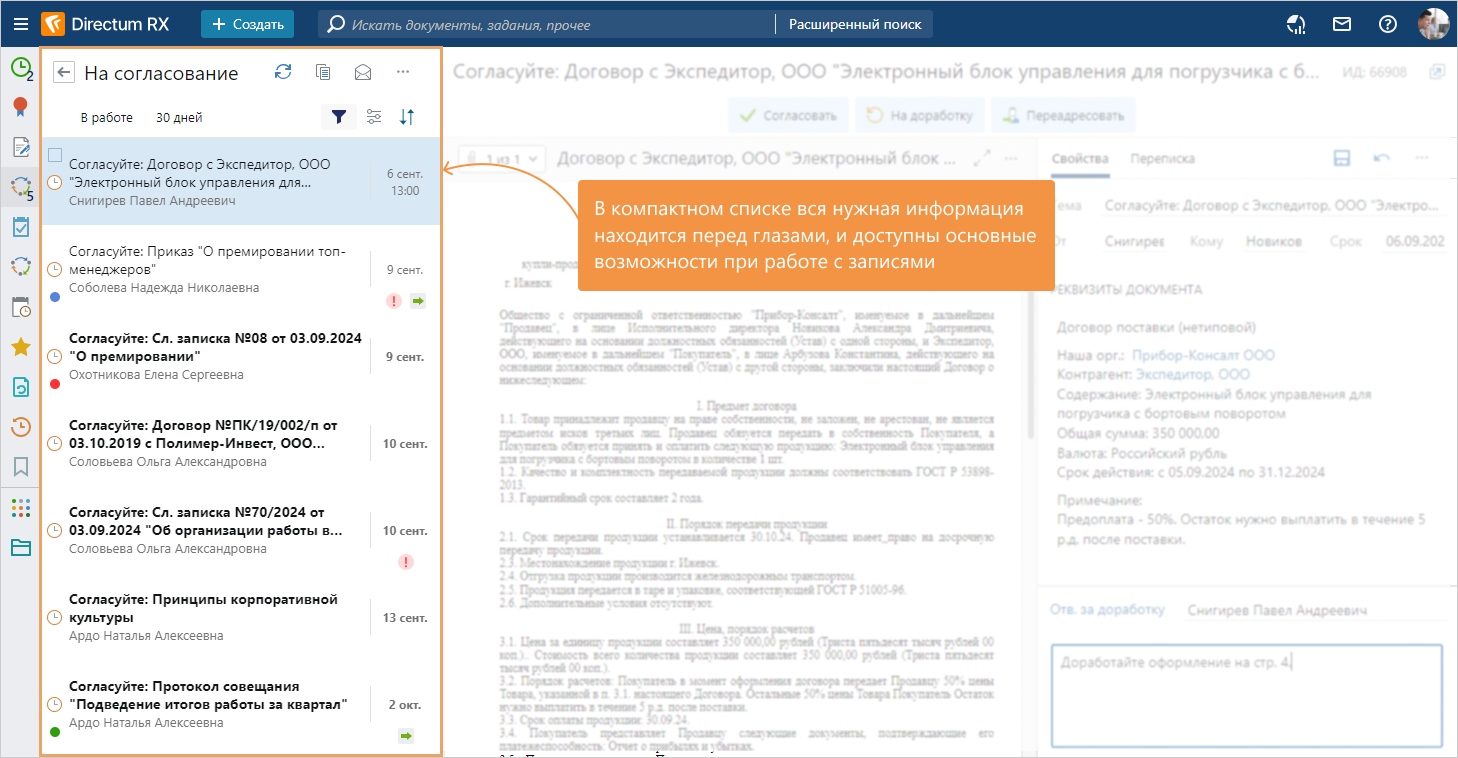
Task: Click the back arrow next to На согласование
Action: [x=64, y=72]
